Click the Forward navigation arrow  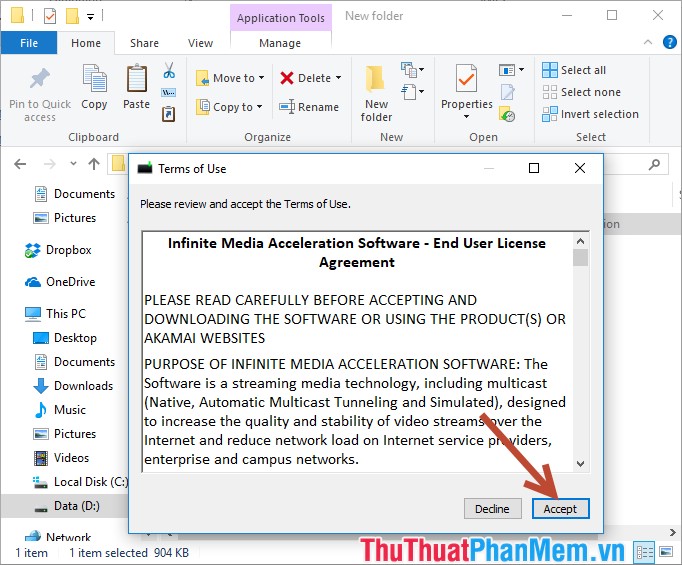click(50, 164)
